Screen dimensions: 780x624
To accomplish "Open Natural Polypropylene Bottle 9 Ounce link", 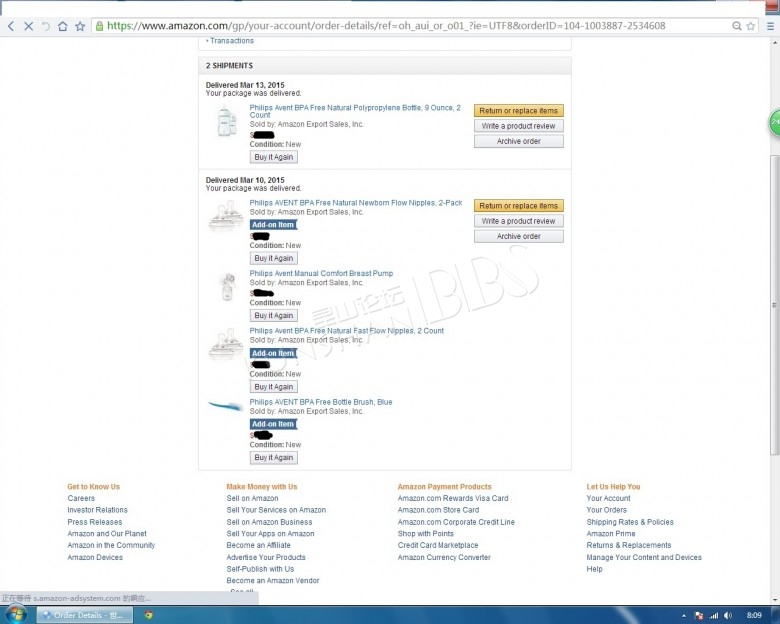I will click(355, 111).
